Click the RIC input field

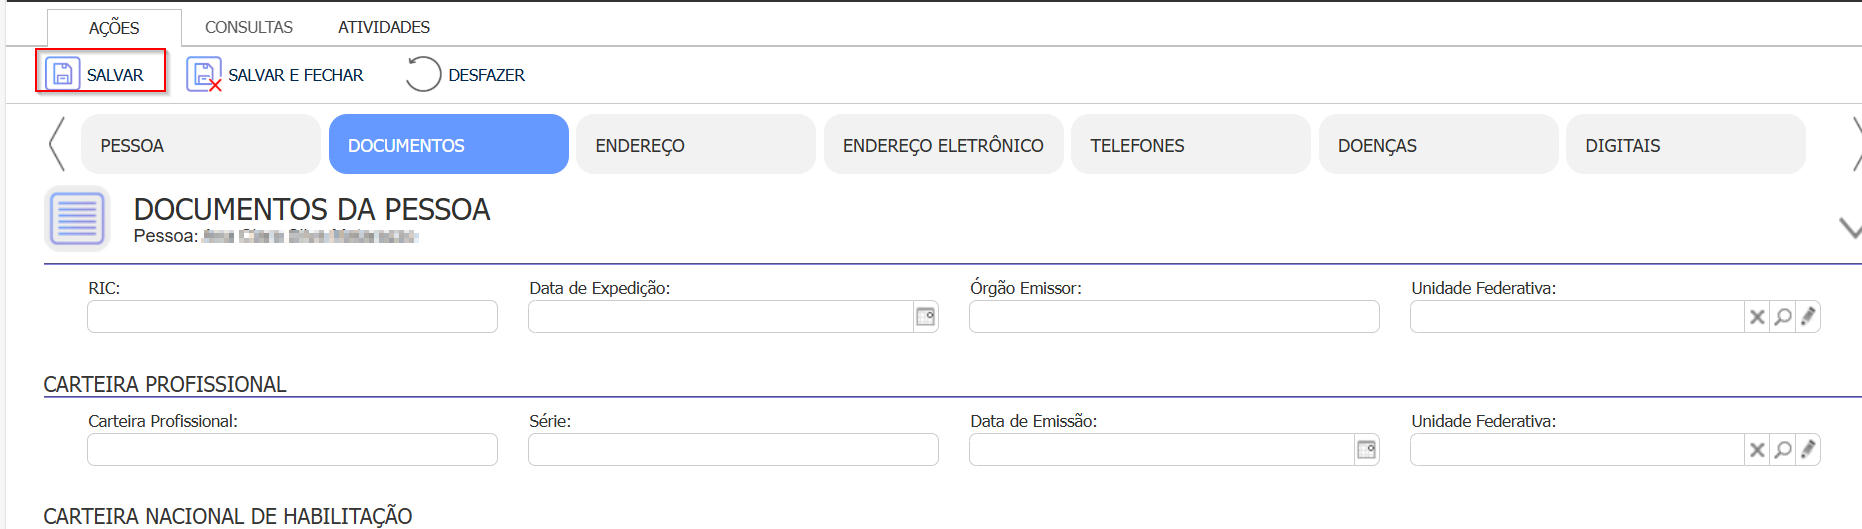[x=292, y=317]
